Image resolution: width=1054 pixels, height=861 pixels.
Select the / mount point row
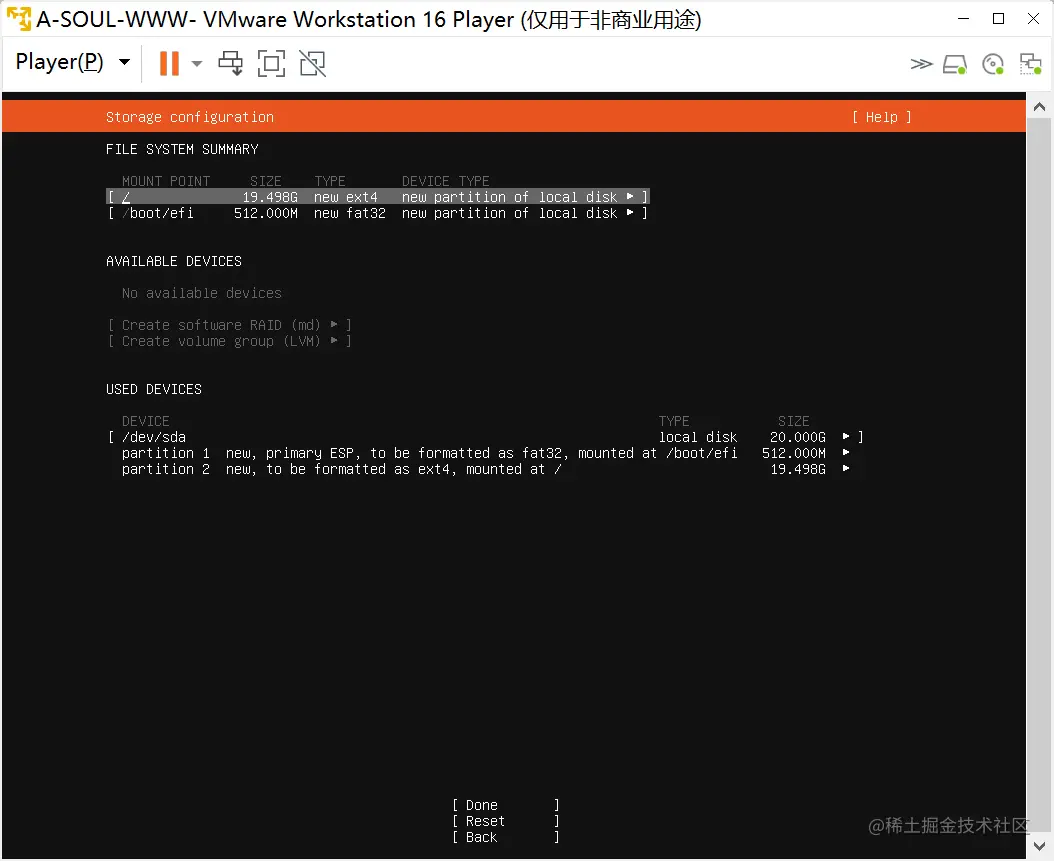tap(378, 197)
